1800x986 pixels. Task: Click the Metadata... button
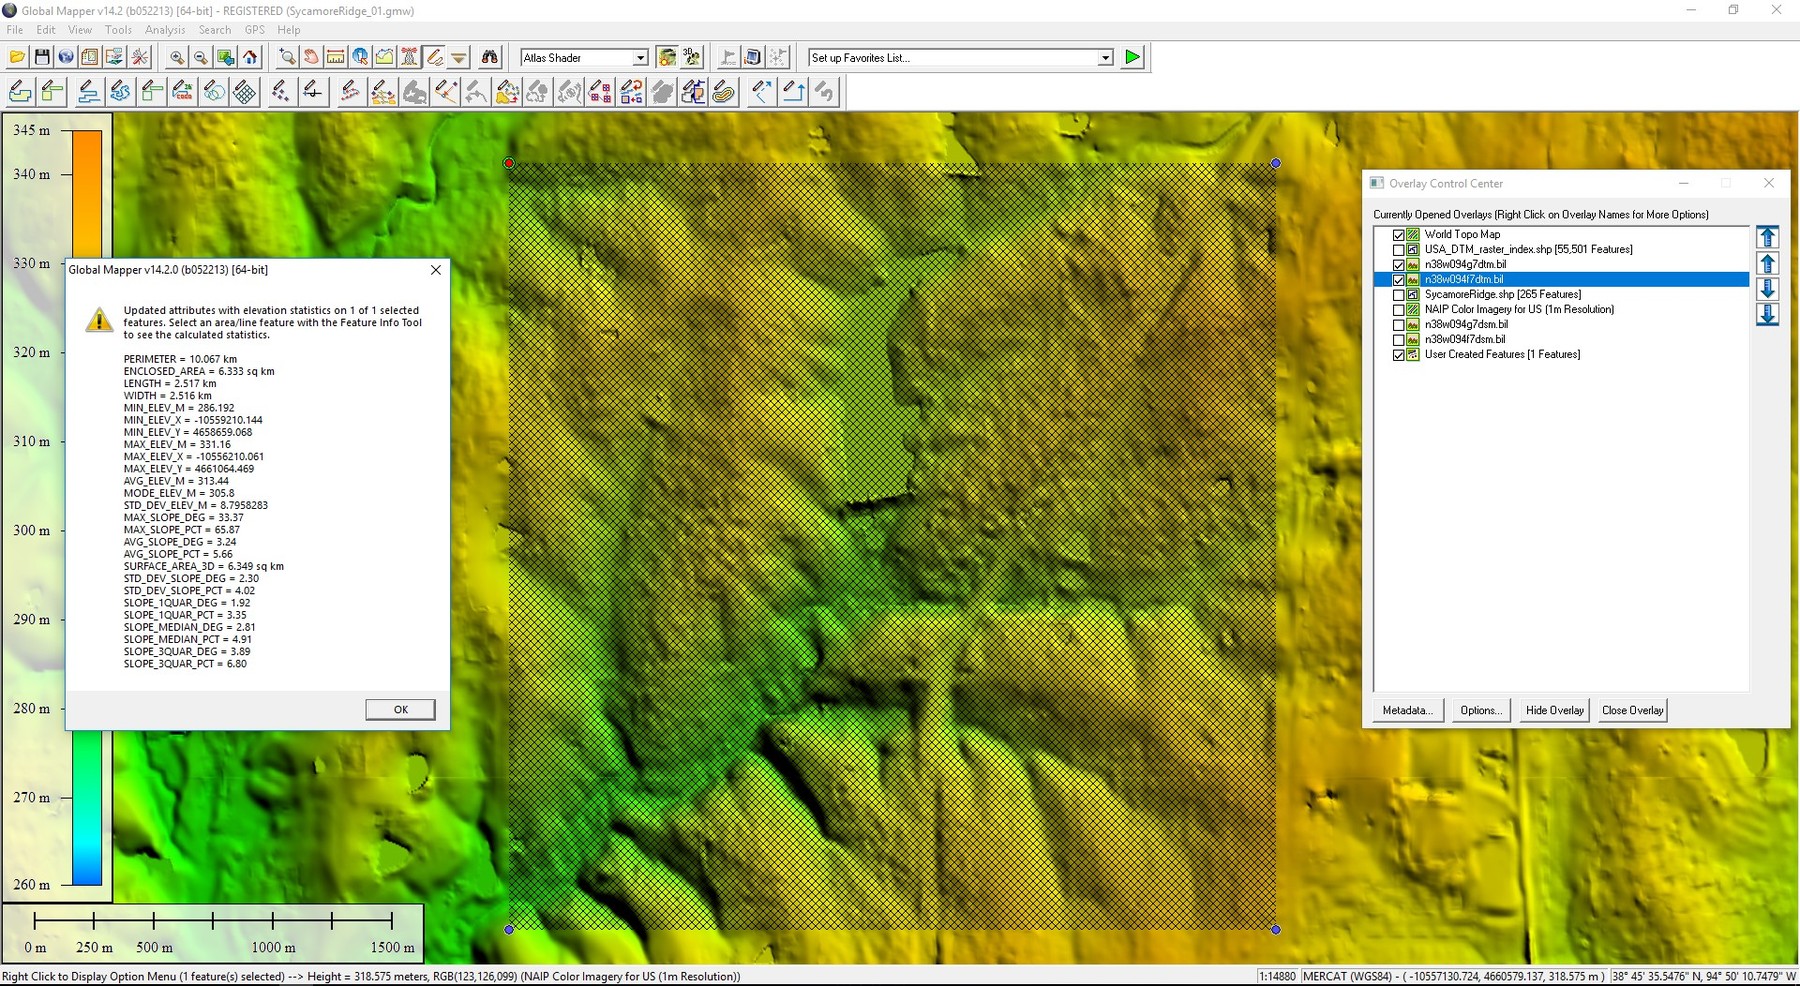1407,710
